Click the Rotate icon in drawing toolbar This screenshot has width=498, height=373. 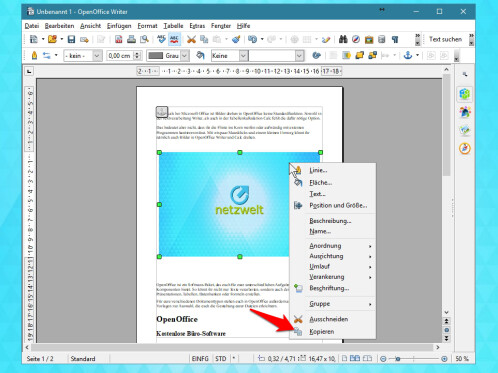point(316,55)
